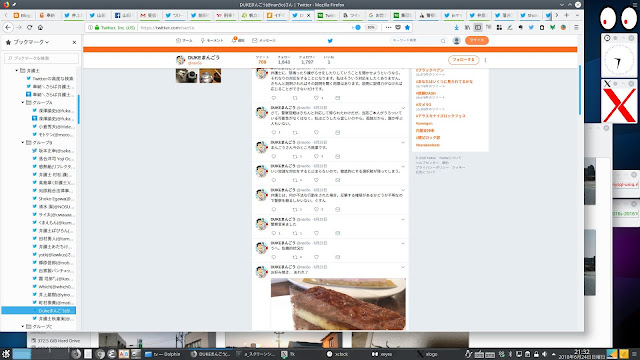Viewport: 640px width, 360px height.
Task: Open the library books icon
Action: pyautogui.click(x=467, y=27)
